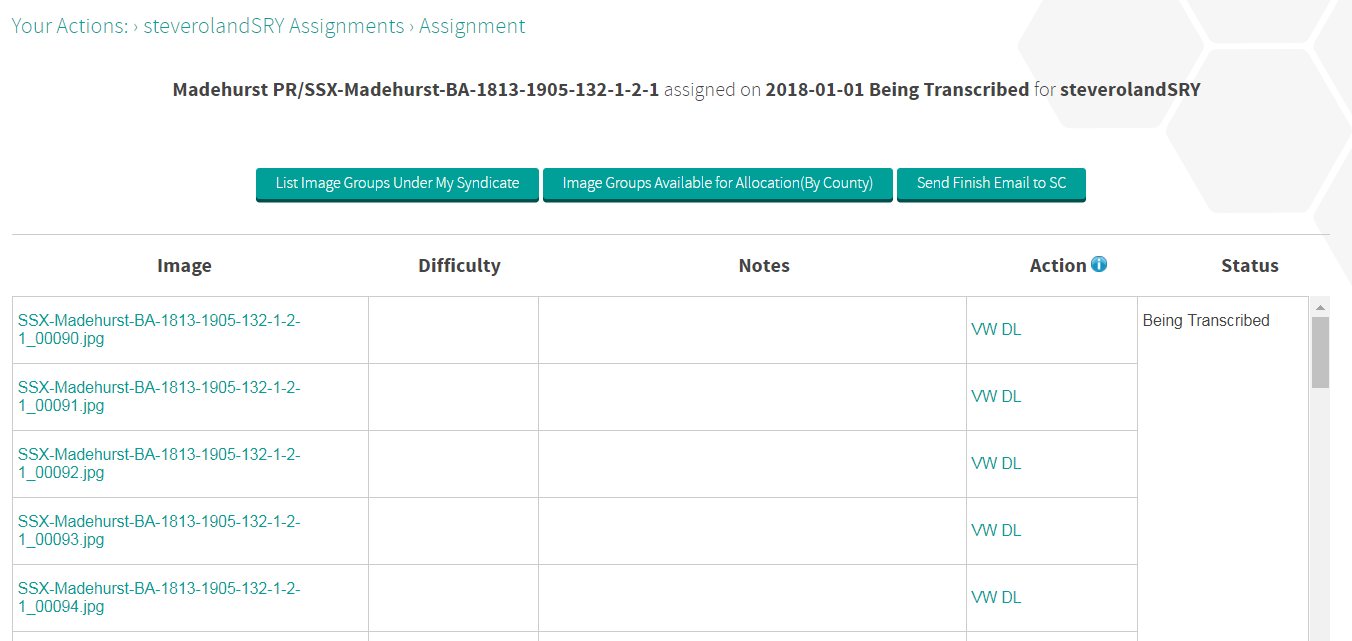The height and width of the screenshot is (641, 1352).
Task: Go to Your Actions breadcrumb link
Action: 70,26
